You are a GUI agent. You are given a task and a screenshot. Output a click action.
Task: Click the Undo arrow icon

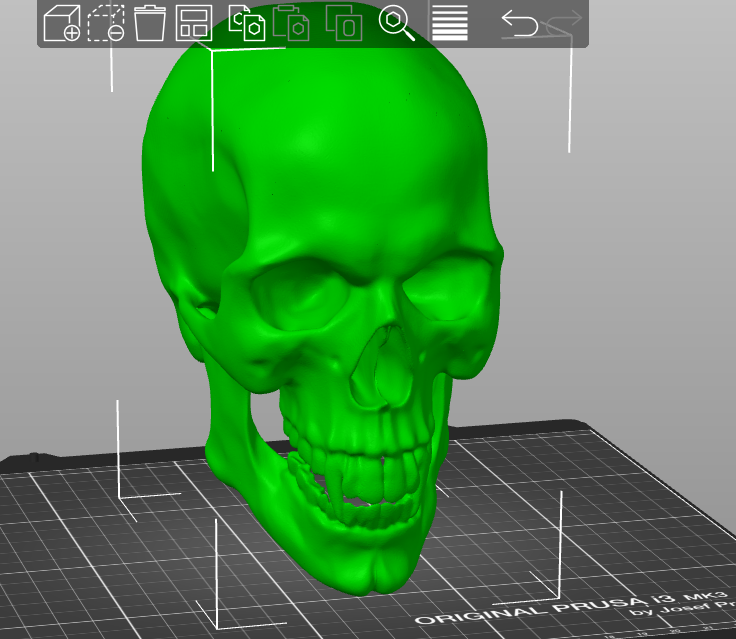pyautogui.click(x=520, y=24)
